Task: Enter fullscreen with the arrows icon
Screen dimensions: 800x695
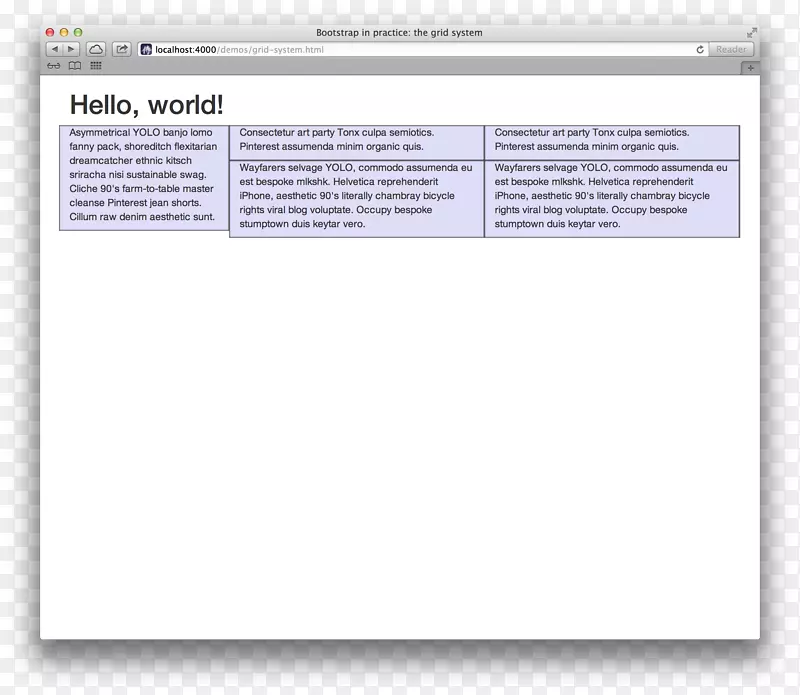Action: (752, 33)
